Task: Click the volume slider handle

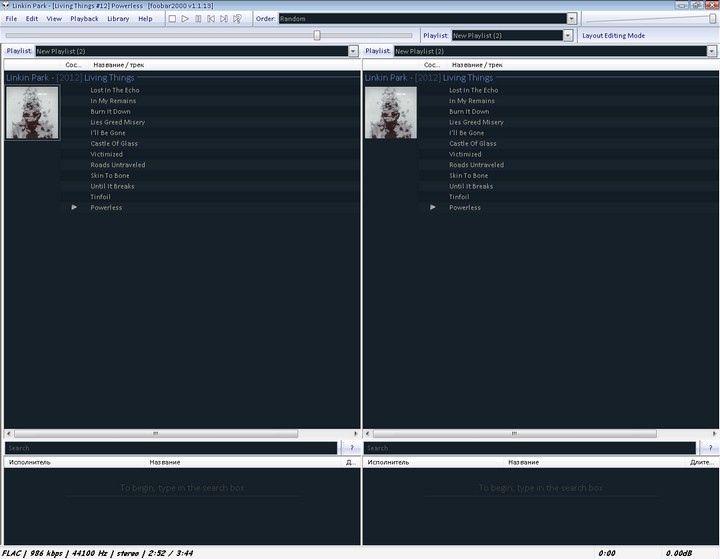Action: 712,18
